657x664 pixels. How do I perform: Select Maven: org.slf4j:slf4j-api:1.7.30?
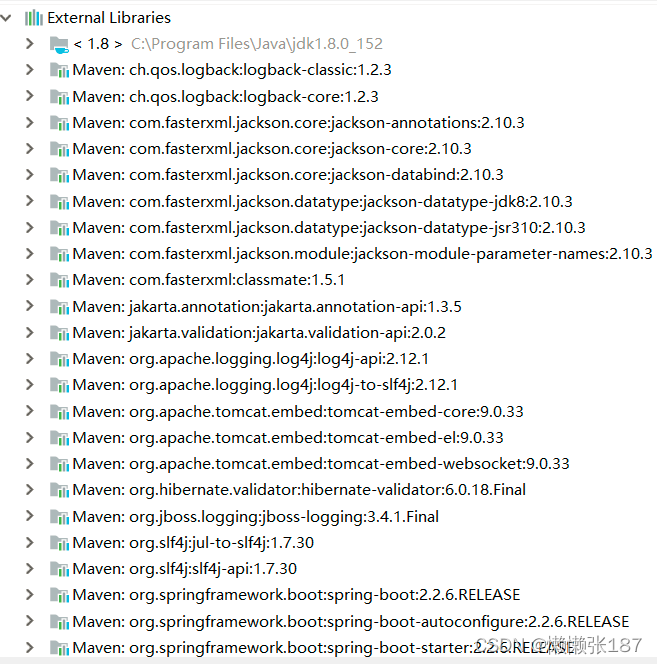point(185,569)
